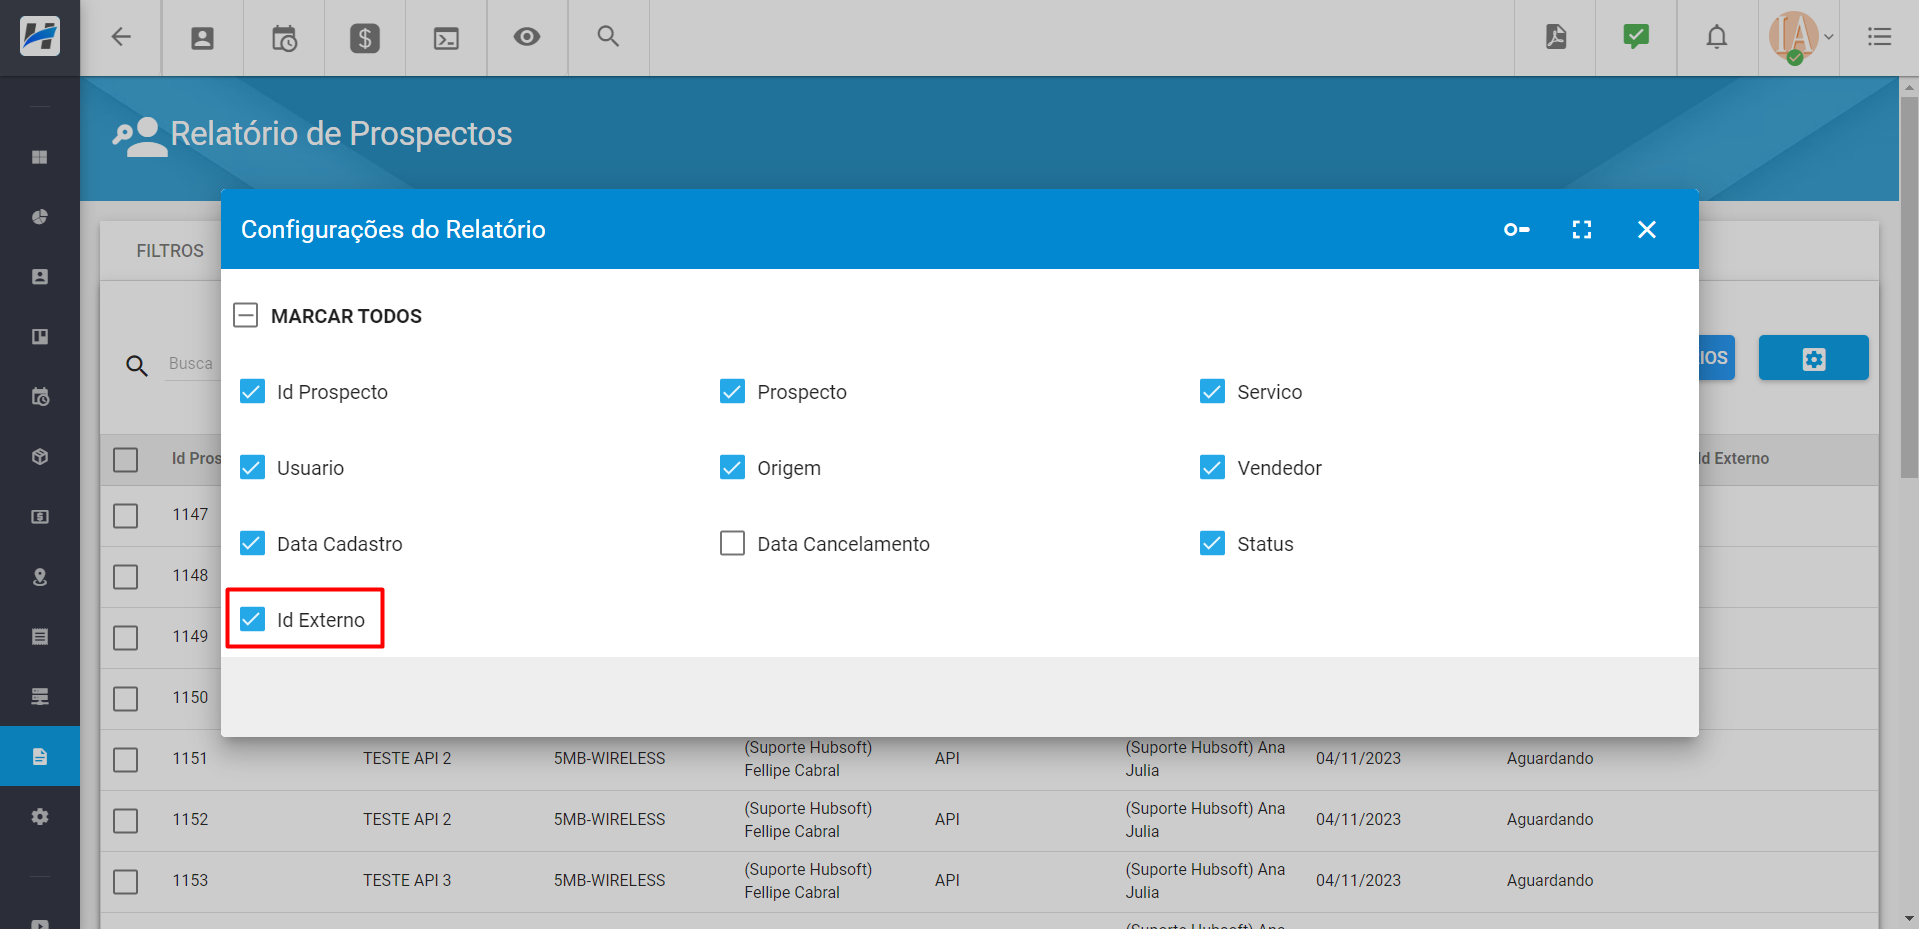This screenshot has height=929, width=1919.
Task: Open the calendar clock toolbar icon
Action: click(284, 38)
